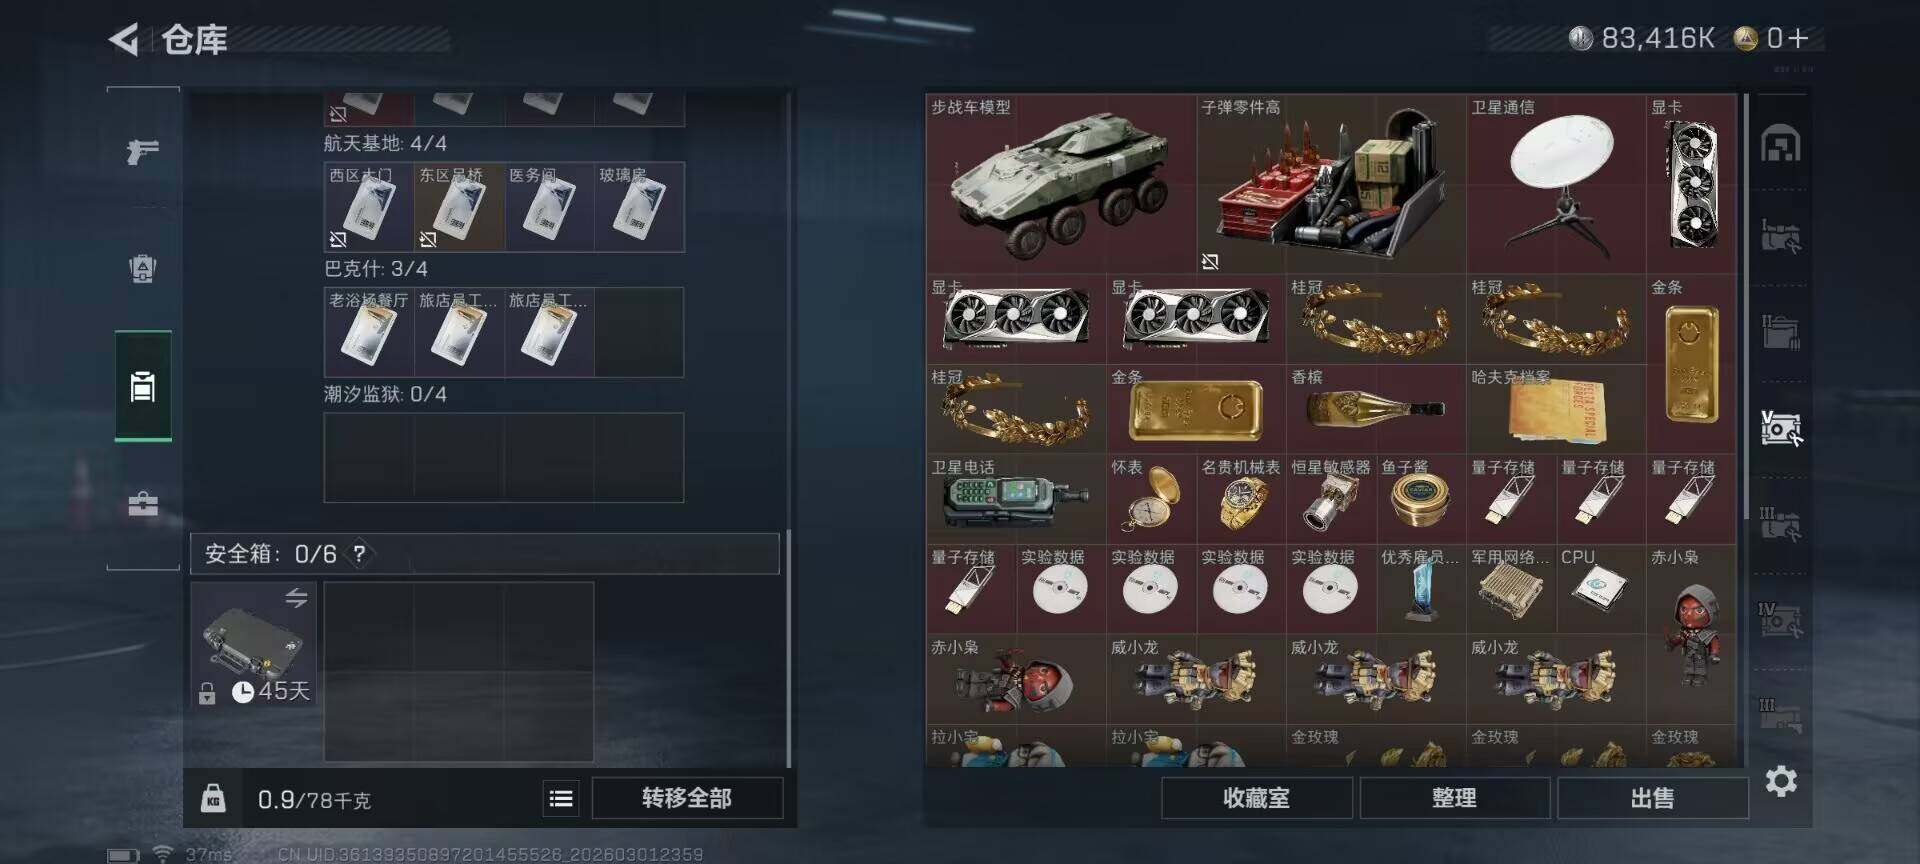The height and width of the screenshot is (864, 1920).
Task: Select the highlighted storage box III on right sidebar
Action: click(1781, 428)
